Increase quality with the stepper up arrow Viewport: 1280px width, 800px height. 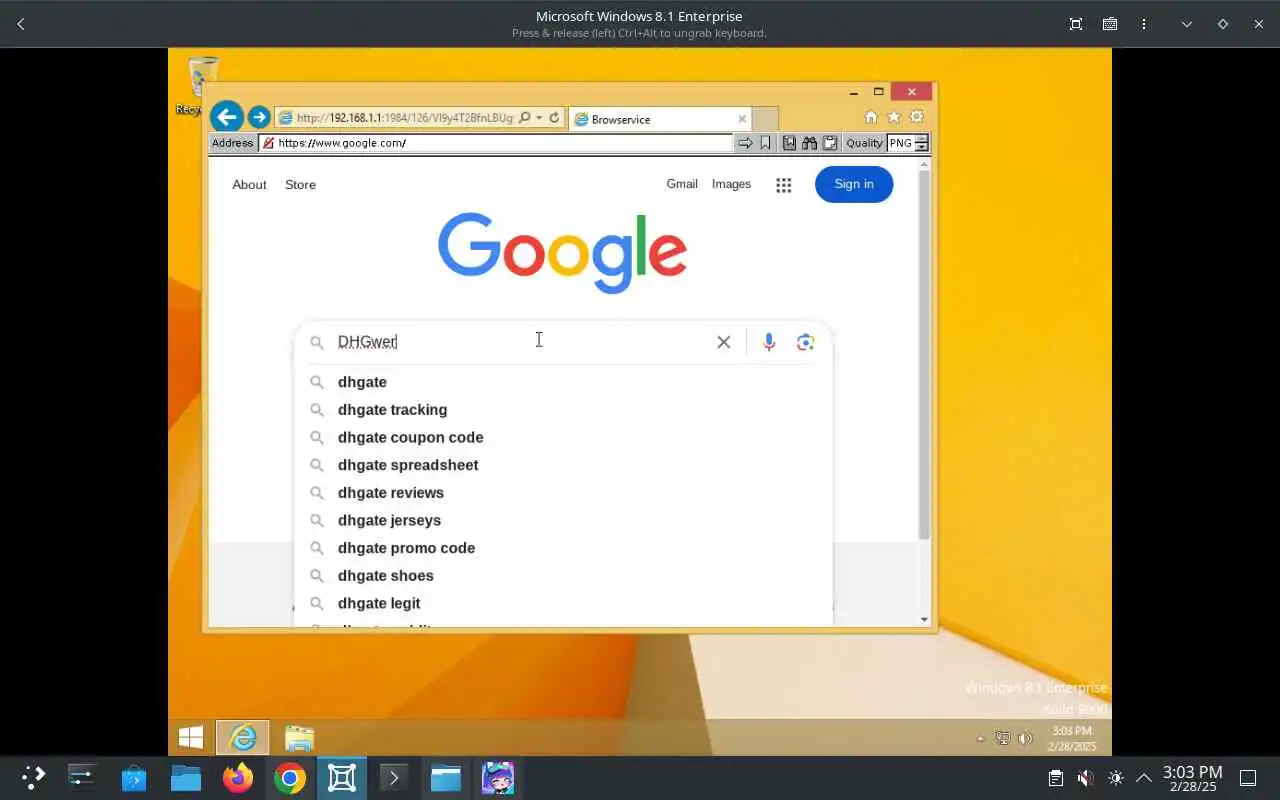(x=921, y=139)
